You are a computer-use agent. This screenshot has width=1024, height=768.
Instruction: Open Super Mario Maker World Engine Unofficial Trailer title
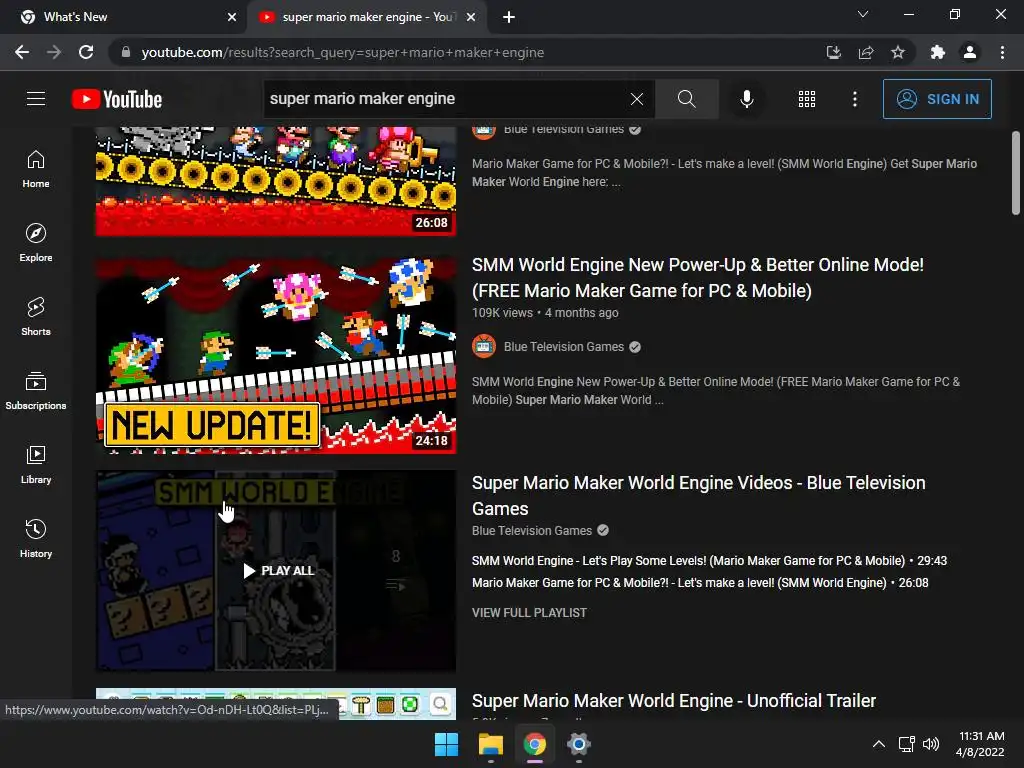coord(673,701)
